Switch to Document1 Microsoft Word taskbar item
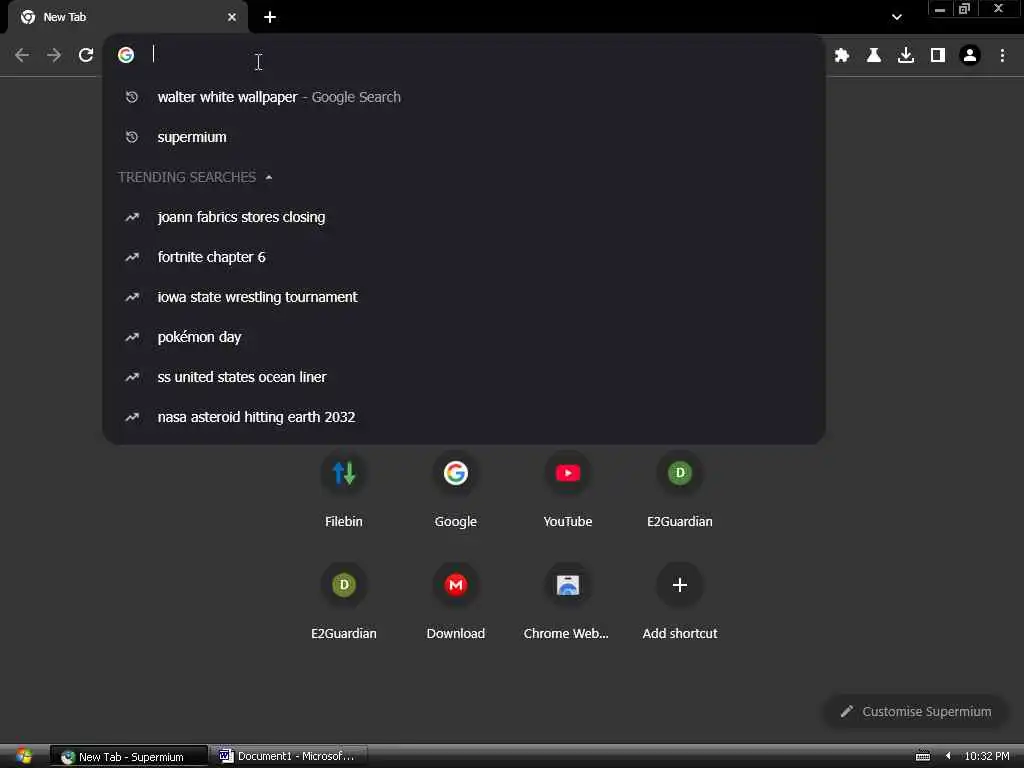The image size is (1024, 768). (289, 756)
